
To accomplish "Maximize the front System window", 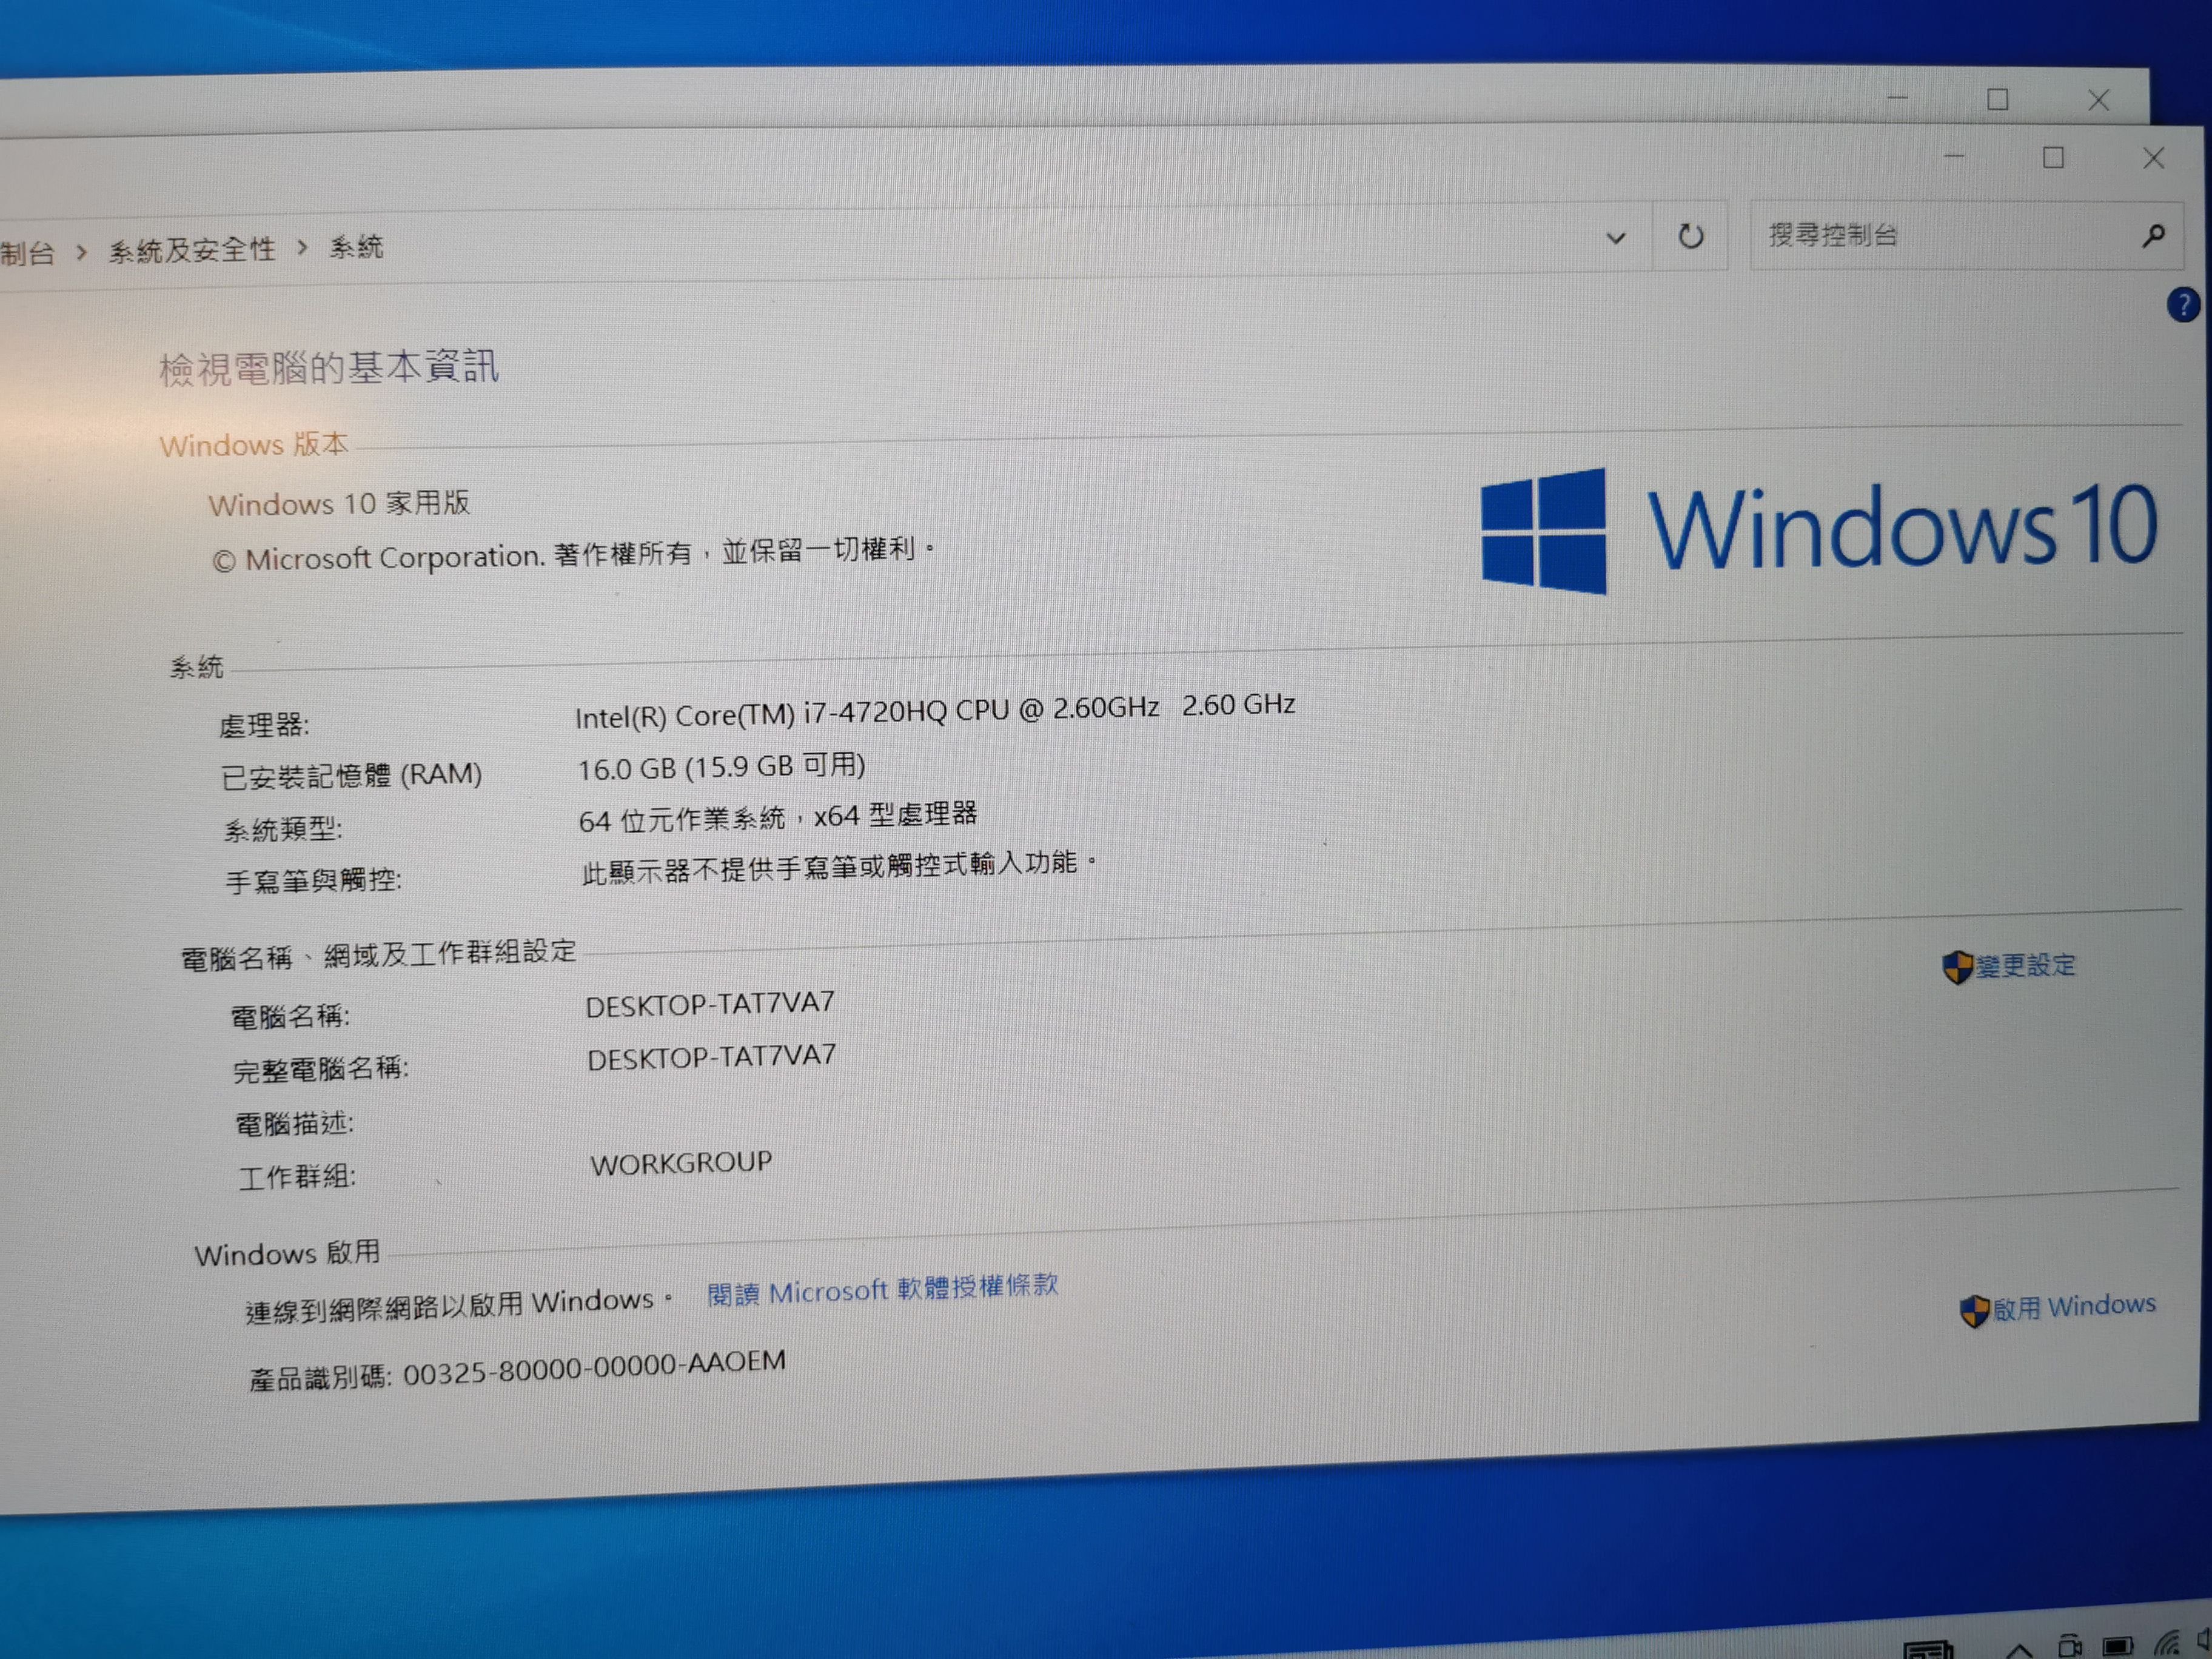I will point(2053,158).
